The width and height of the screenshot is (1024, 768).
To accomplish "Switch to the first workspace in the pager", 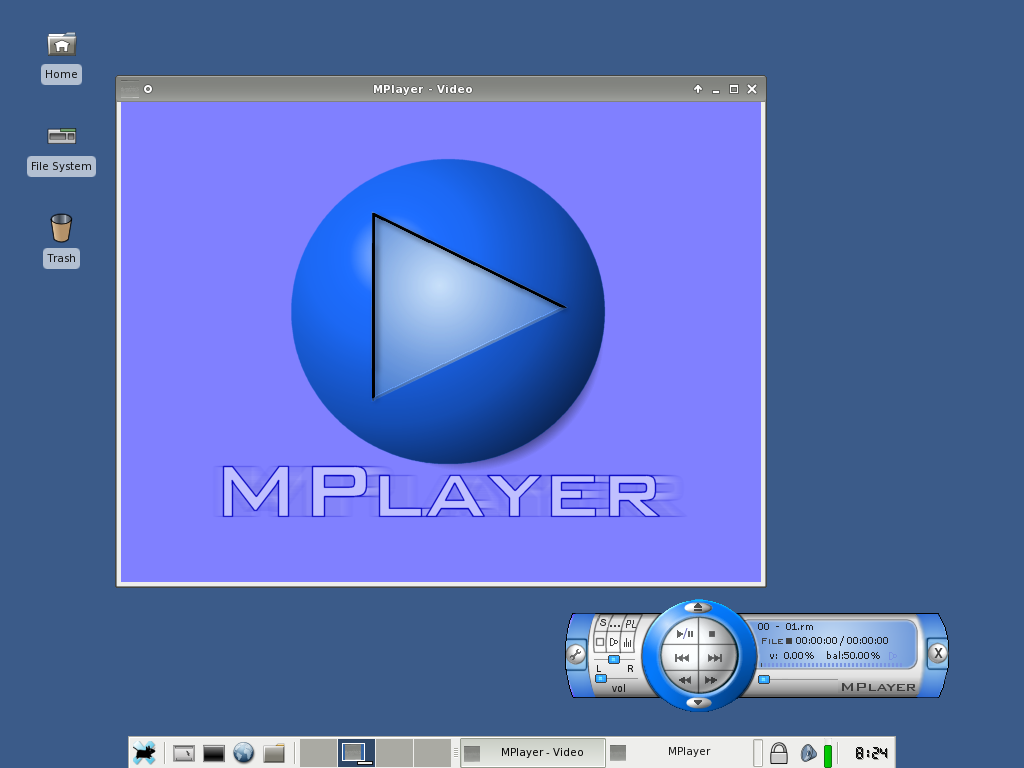I will pos(318,752).
